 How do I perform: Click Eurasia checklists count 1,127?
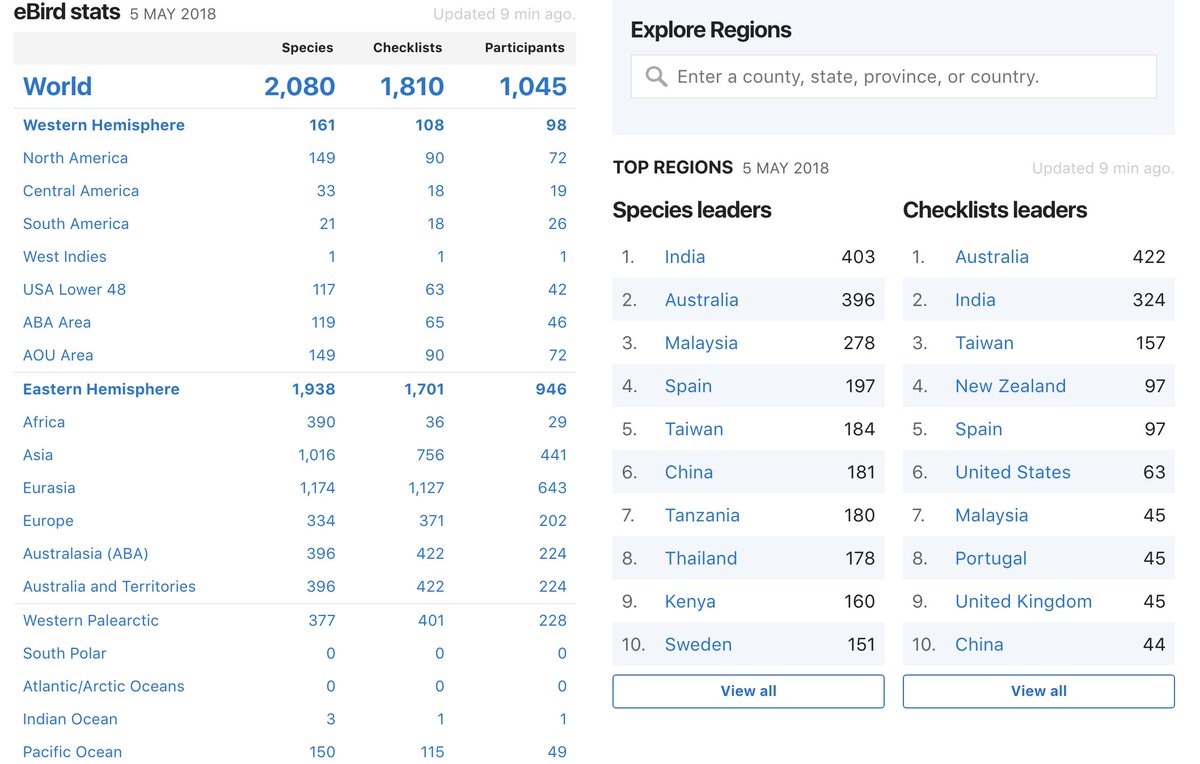tap(426, 488)
